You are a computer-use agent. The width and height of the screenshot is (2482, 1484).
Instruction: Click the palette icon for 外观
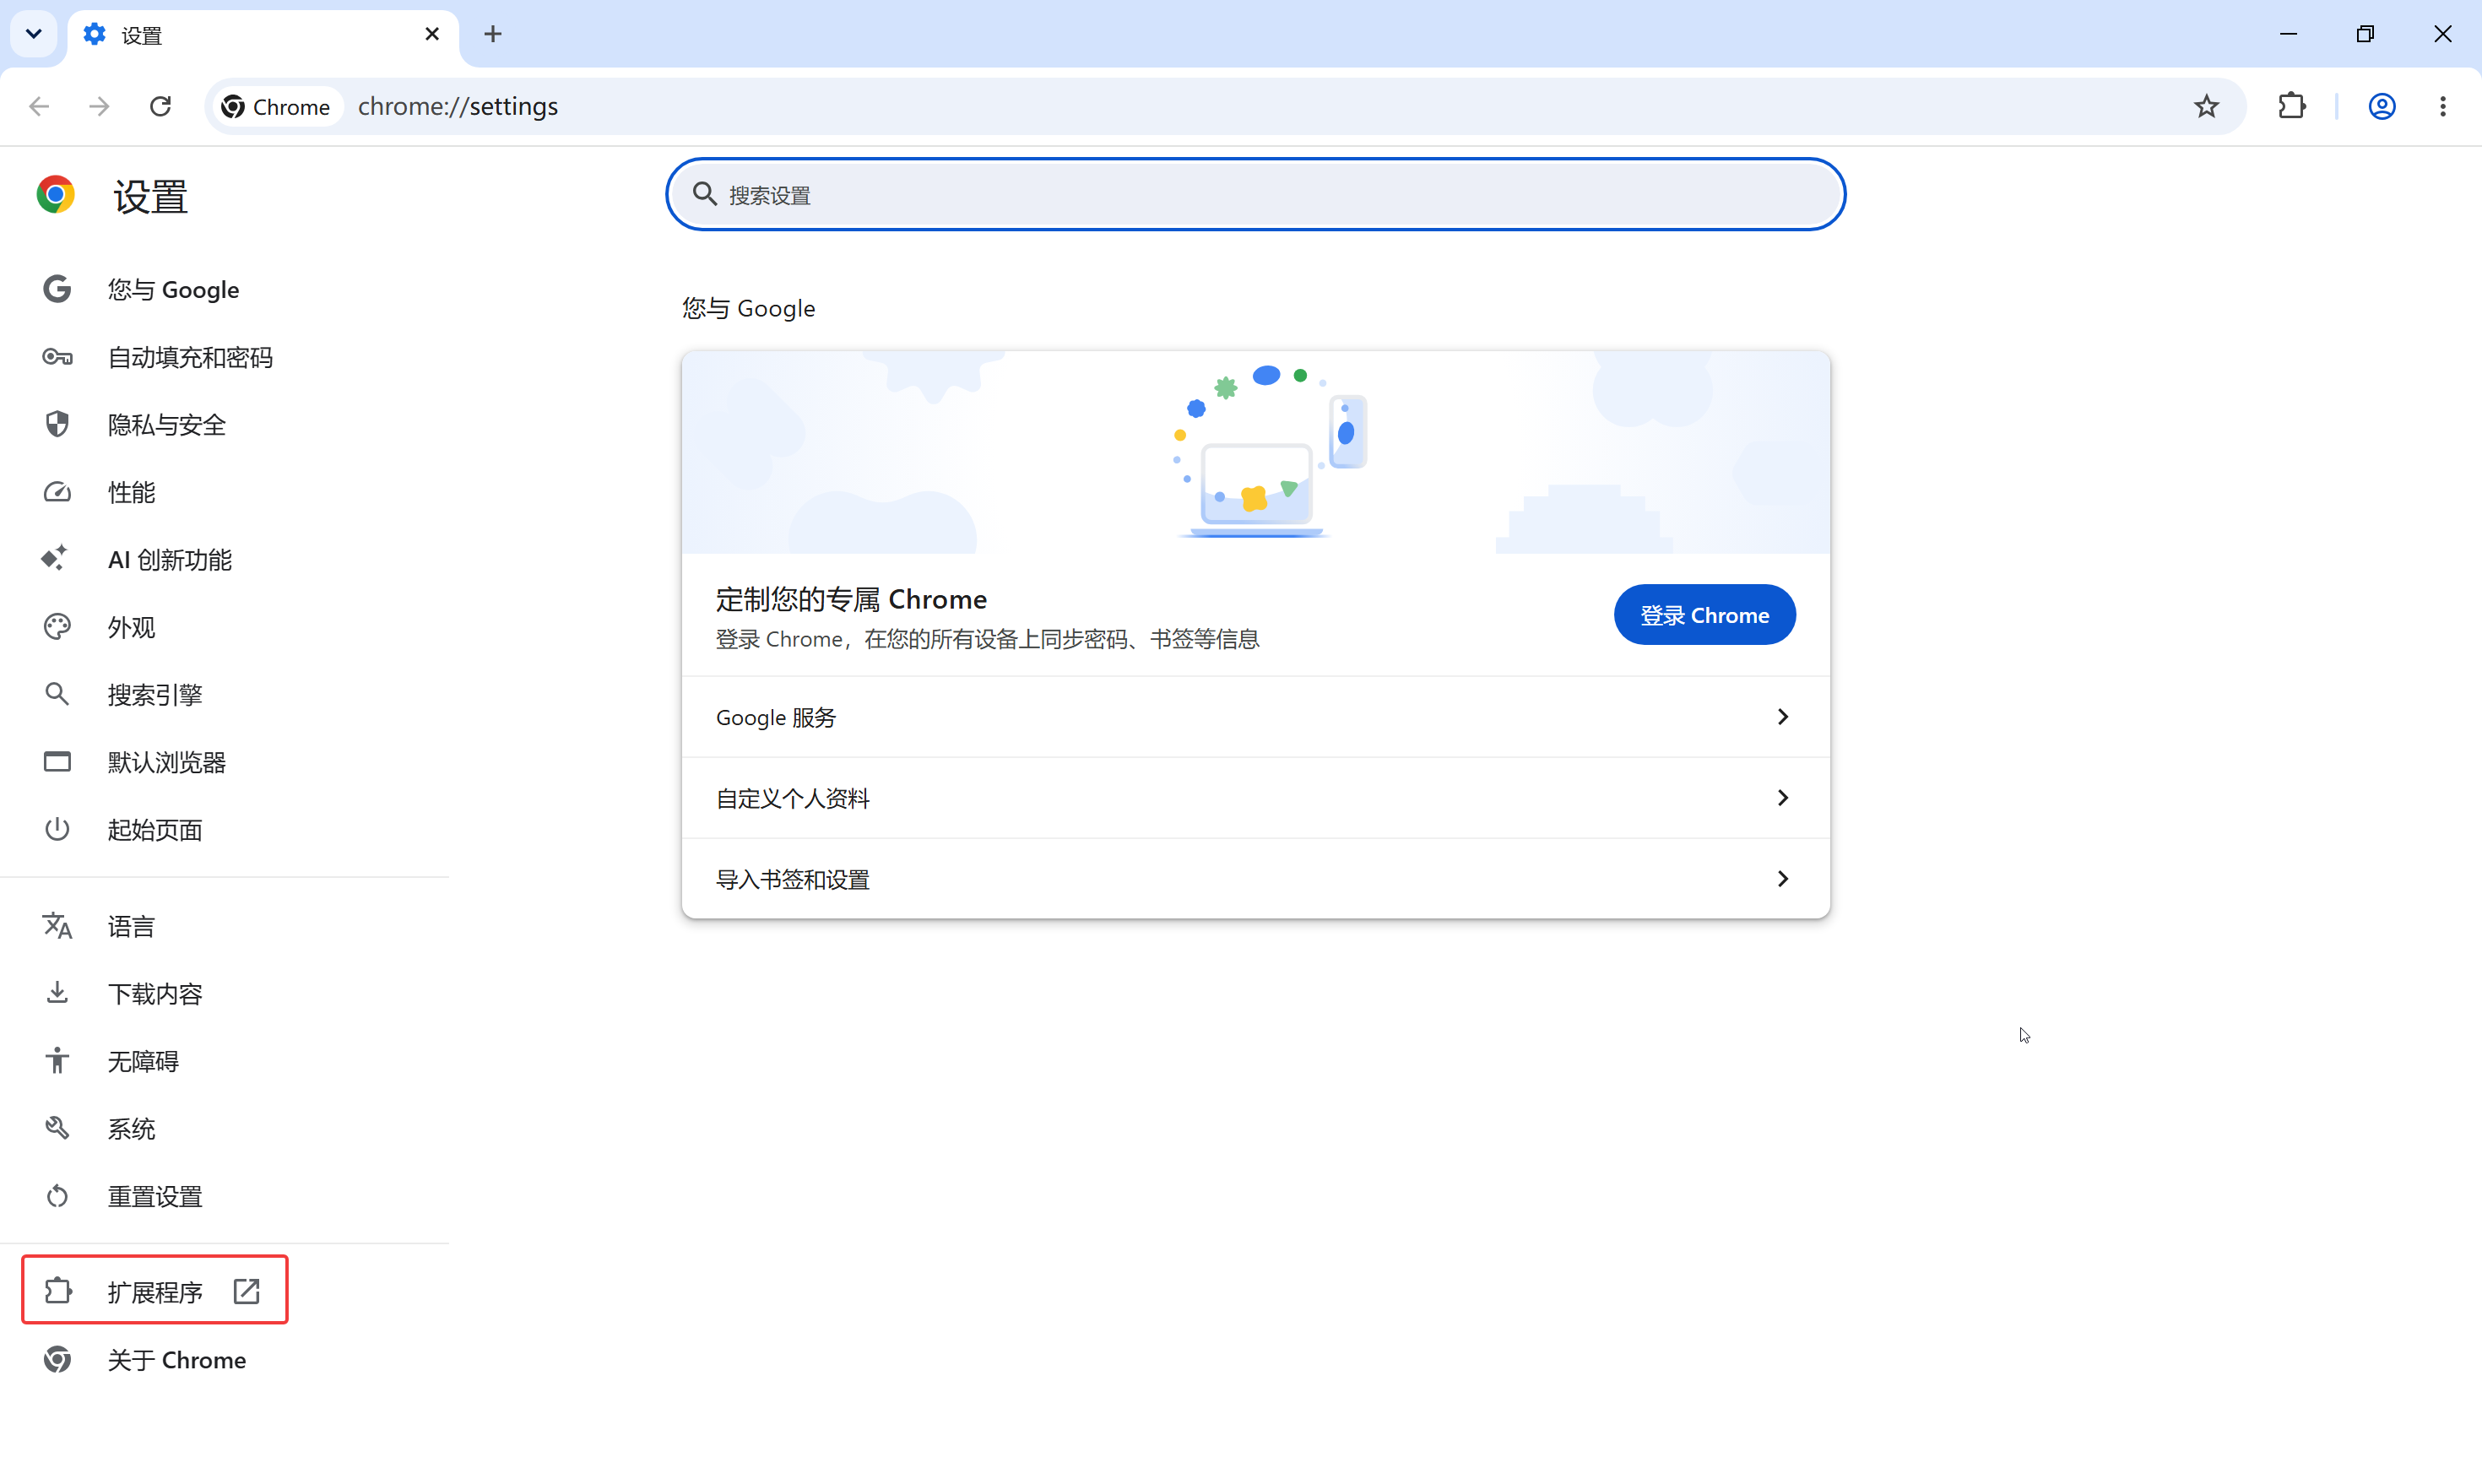point(57,627)
